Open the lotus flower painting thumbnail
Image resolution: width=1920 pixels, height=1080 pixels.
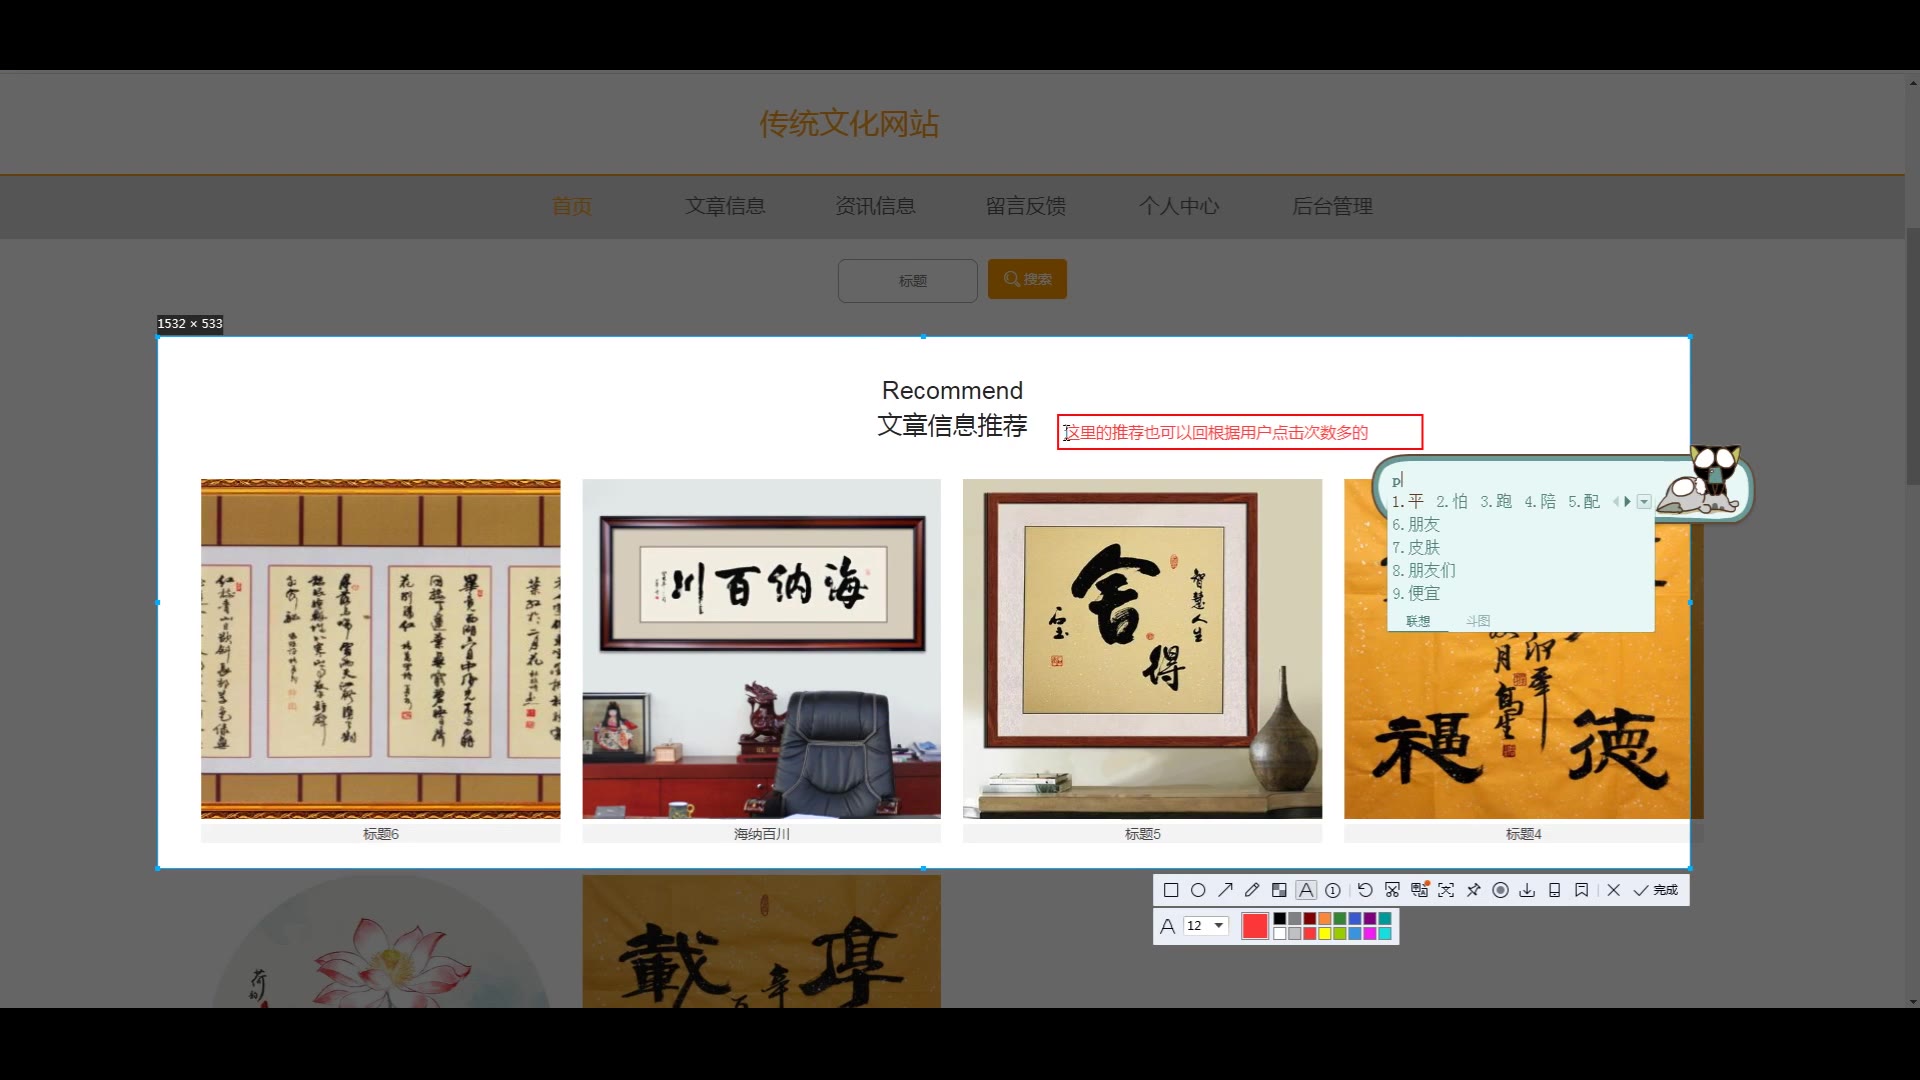[x=380, y=942]
